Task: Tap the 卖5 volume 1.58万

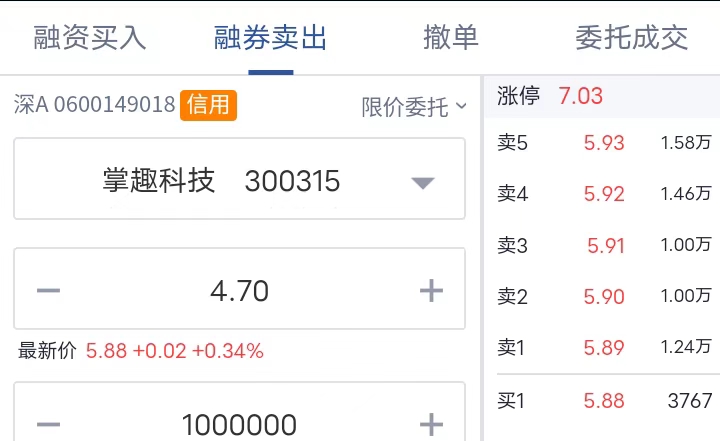Action: point(686,143)
